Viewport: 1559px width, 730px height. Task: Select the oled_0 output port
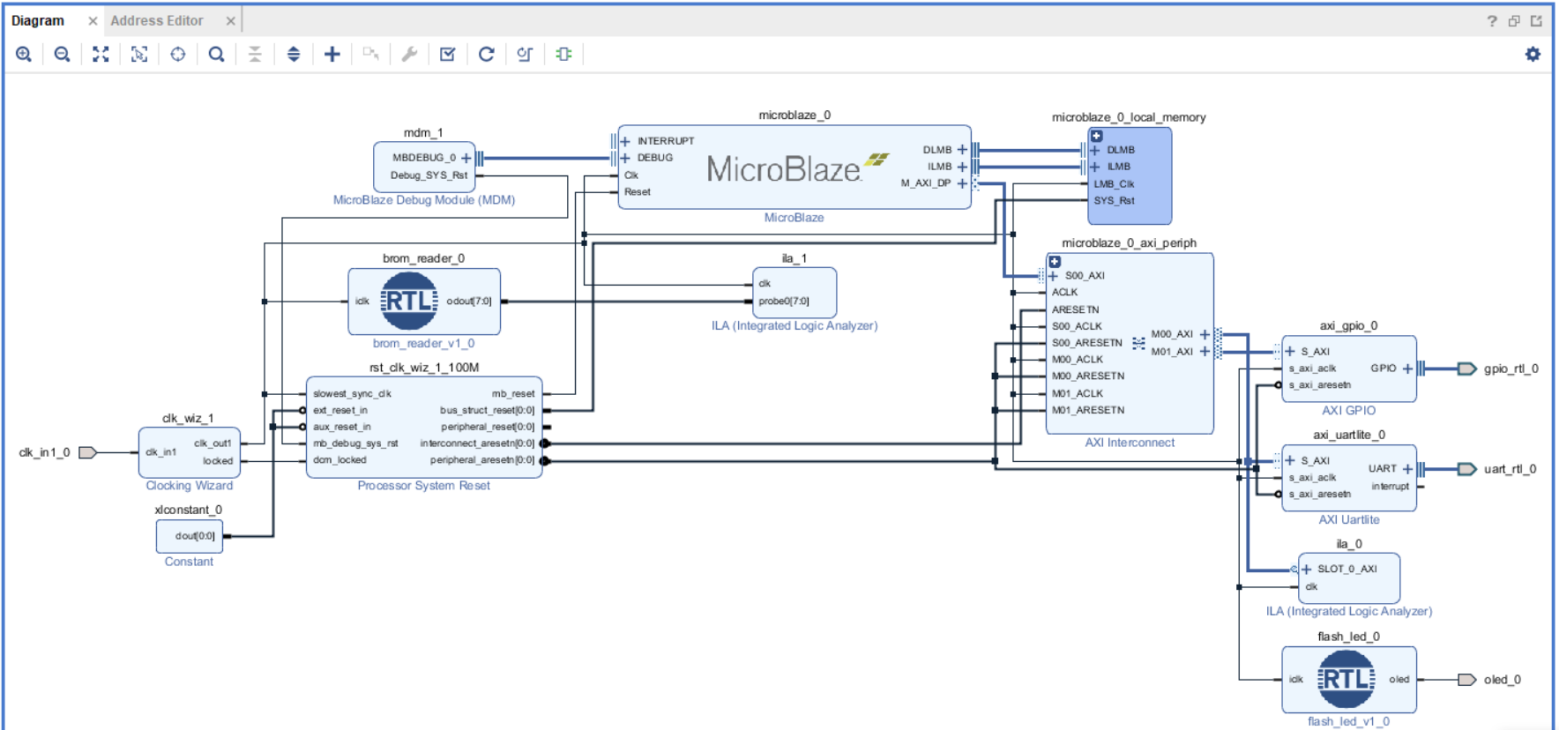(x=1466, y=680)
